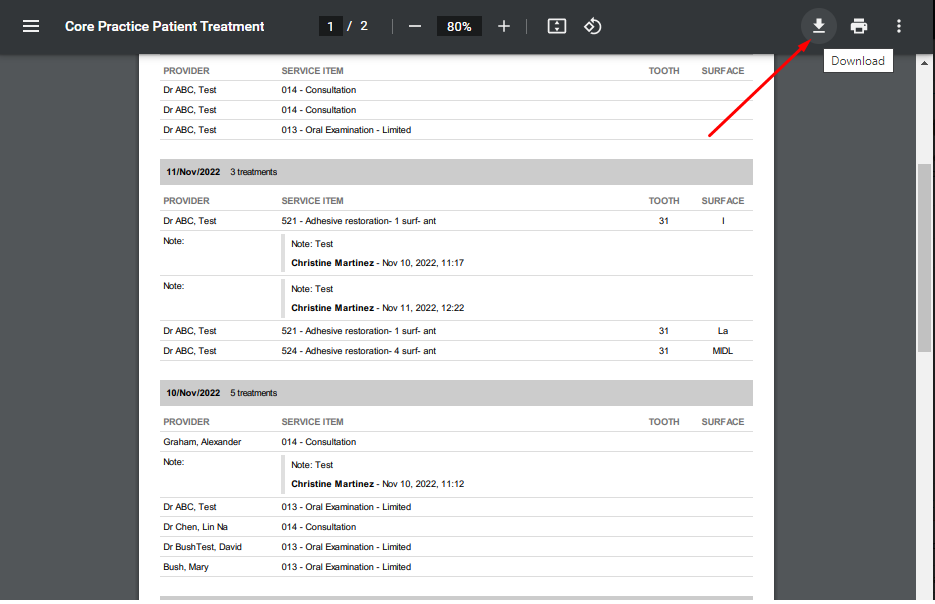Select the 3 treatments count text
The height and width of the screenshot is (604, 935).
[253, 172]
